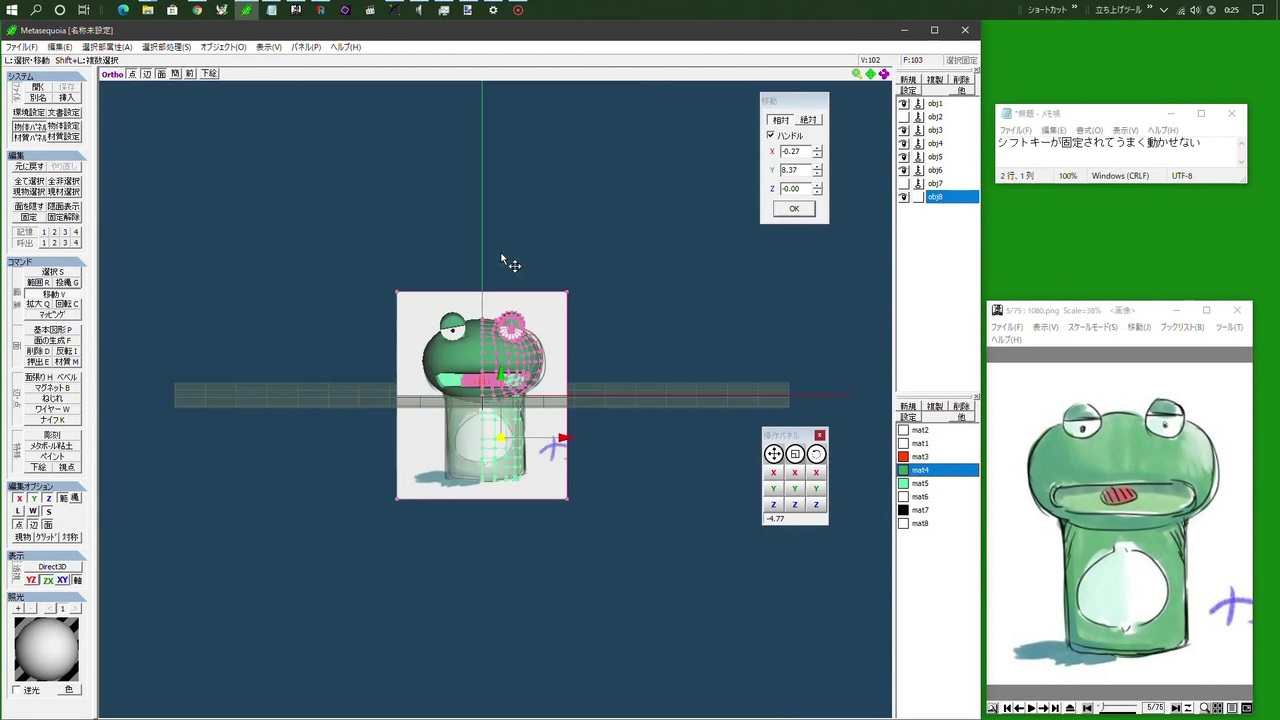Image resolution: width=1280 pixels, height=720 pixels.
Task: Hide obj1 with its eye icon
Action: 904,104
